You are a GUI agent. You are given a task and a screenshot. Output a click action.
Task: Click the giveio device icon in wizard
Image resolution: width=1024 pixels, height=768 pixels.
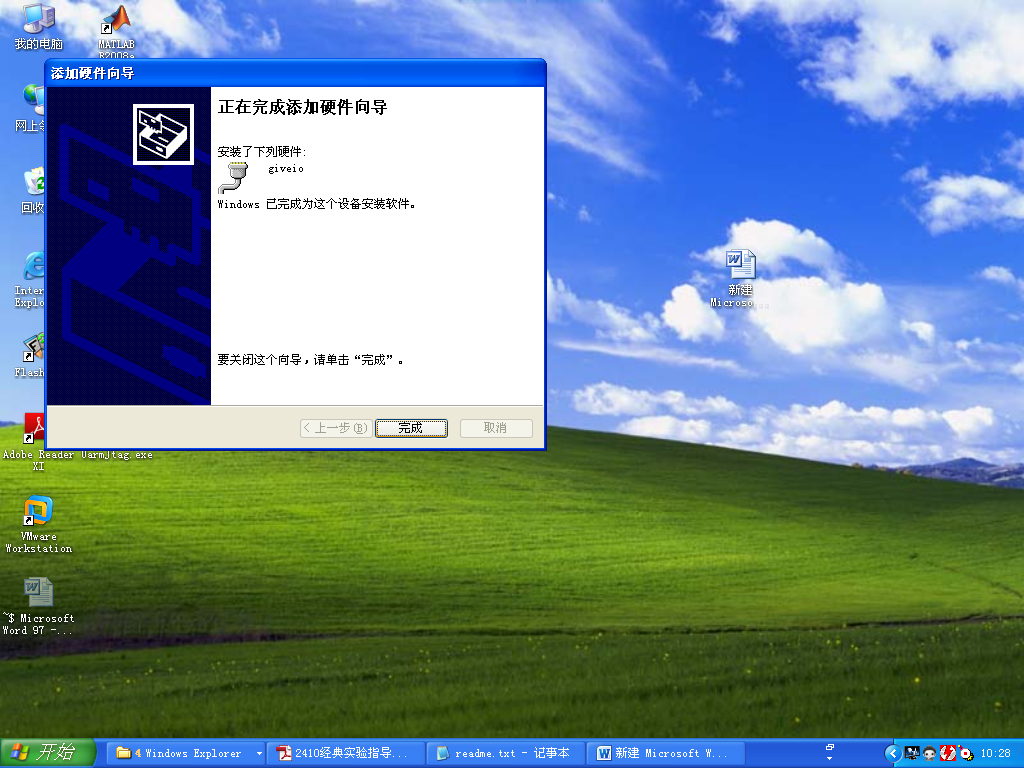[x=234, y=177]
